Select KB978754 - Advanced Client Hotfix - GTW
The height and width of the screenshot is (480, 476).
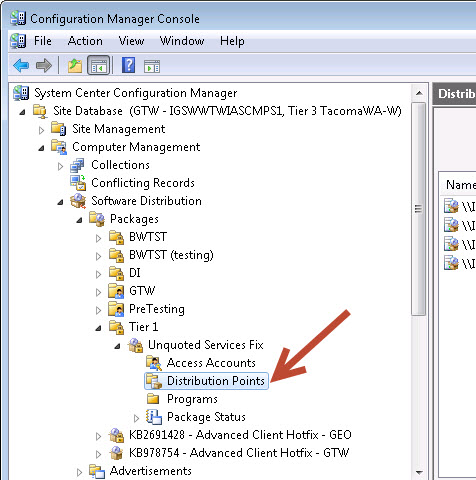coord(239,453)
